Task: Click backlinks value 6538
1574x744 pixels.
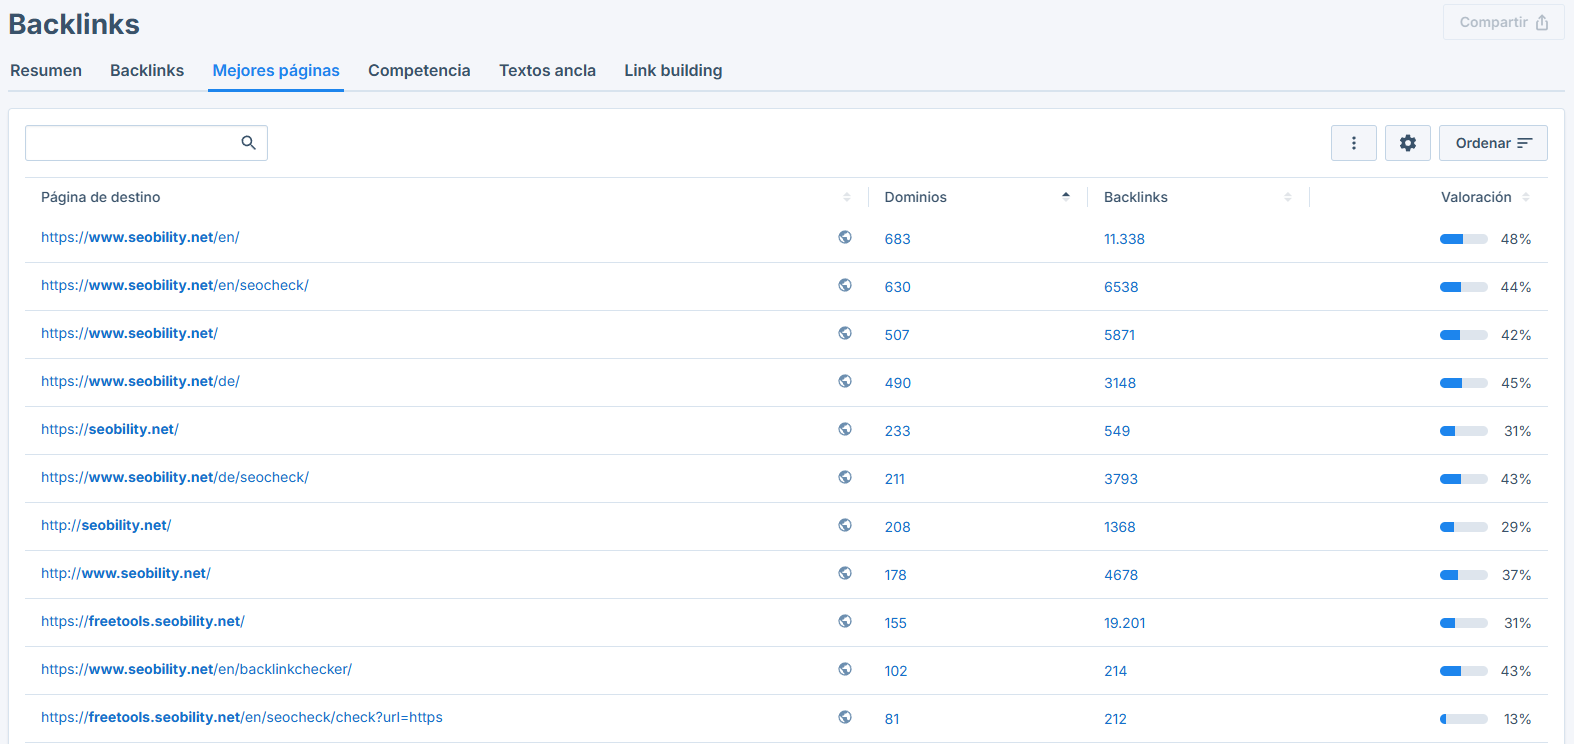Action: click(x=1121, y=287)
